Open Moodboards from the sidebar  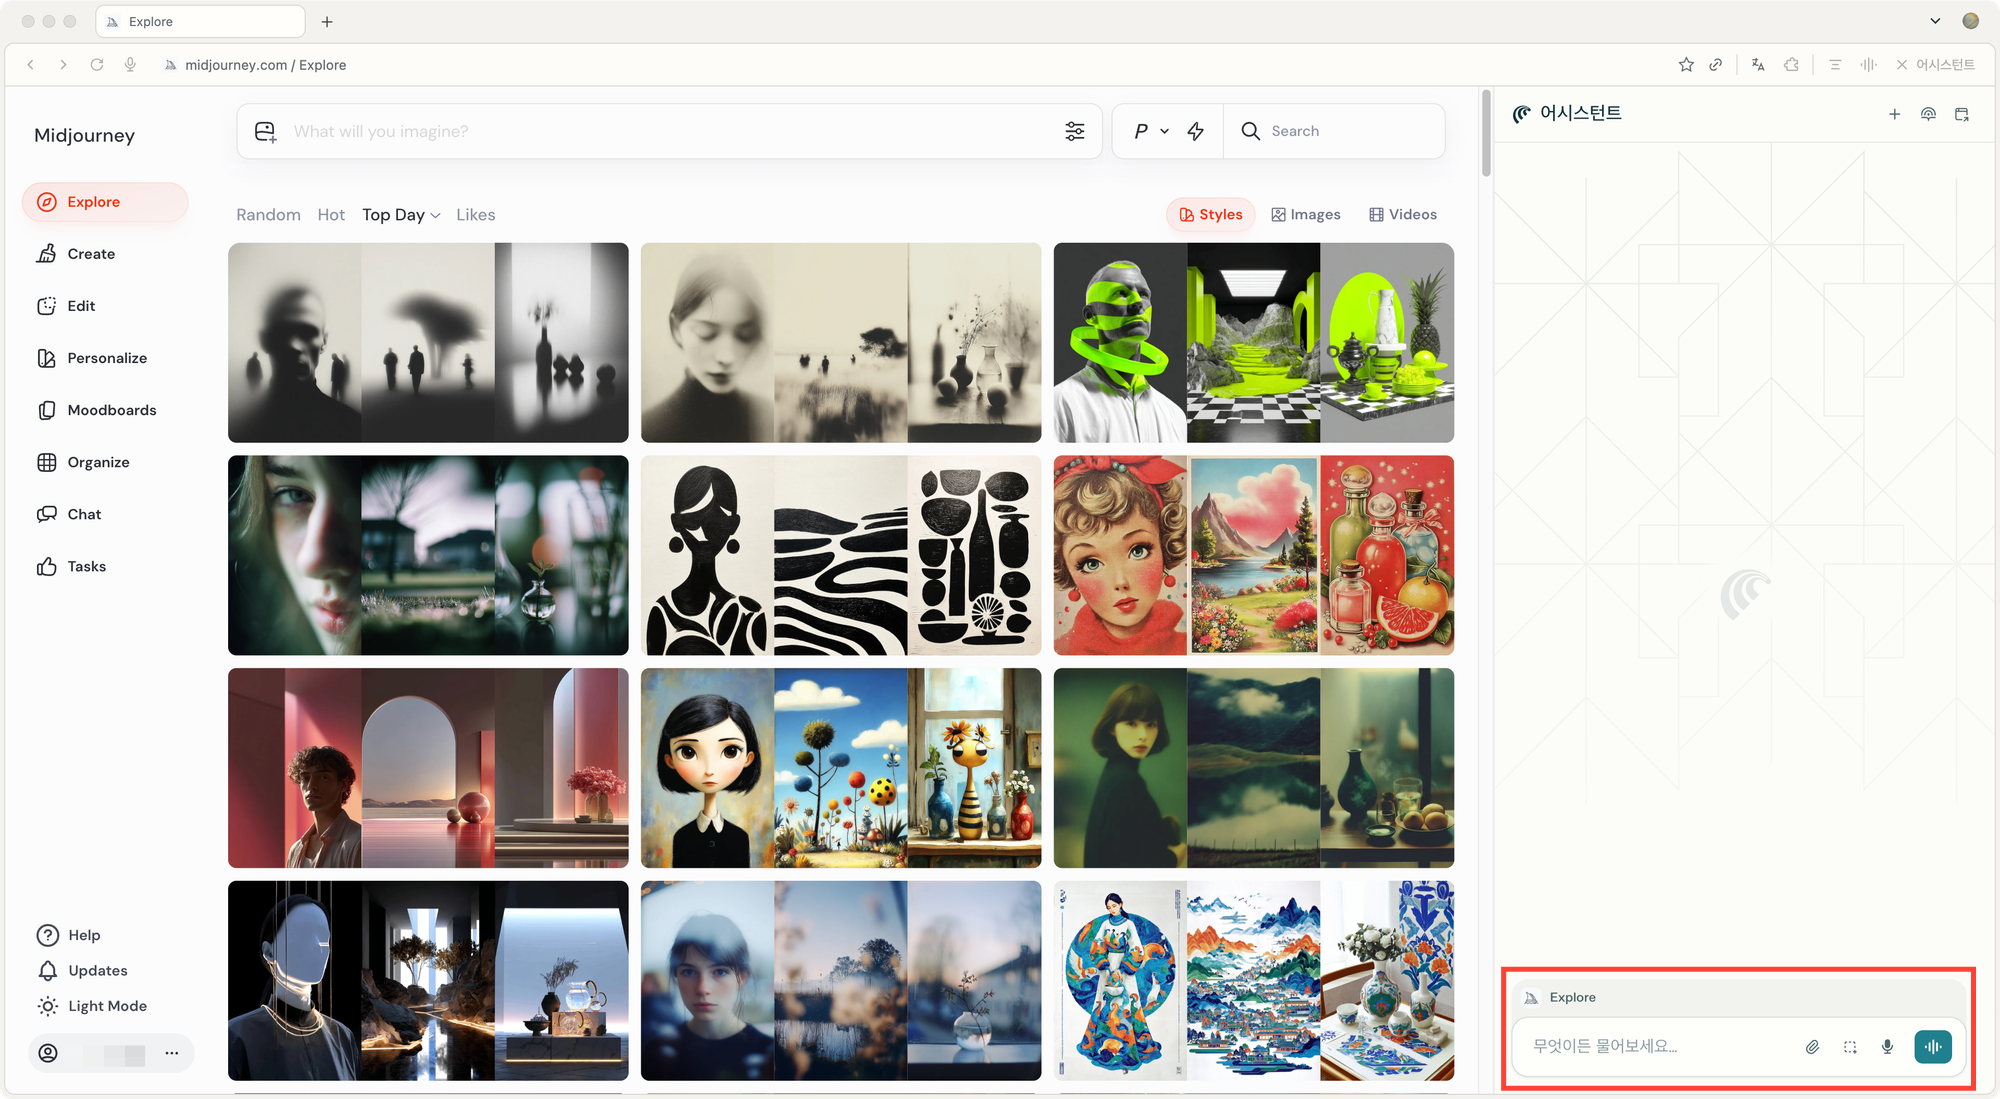(111, 410)
